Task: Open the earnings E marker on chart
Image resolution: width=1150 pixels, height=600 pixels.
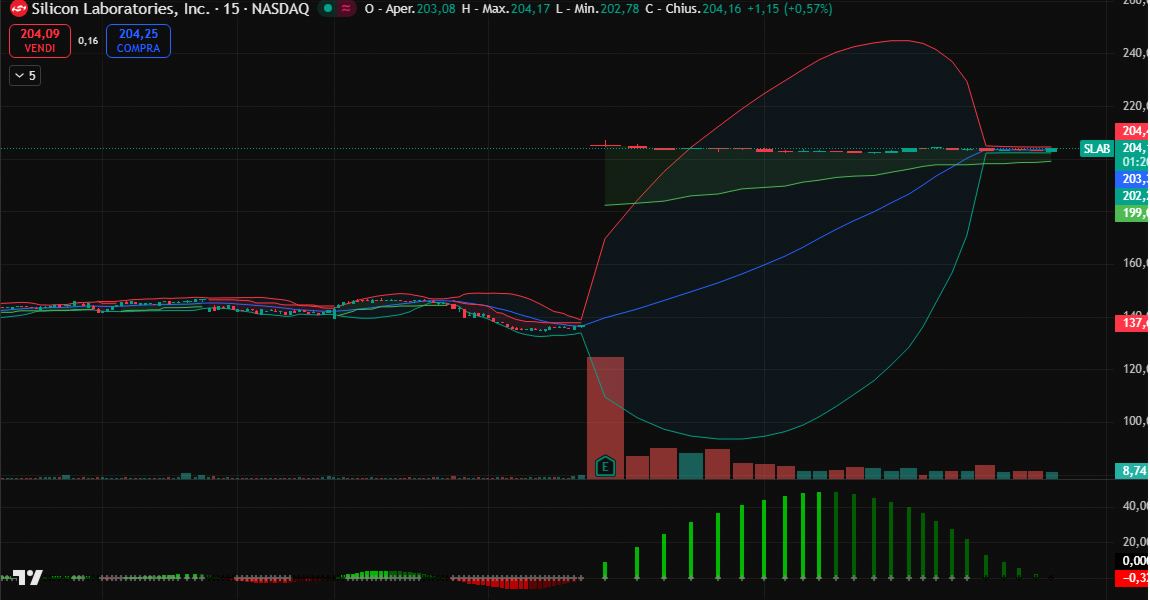Action: coord(605,466)
